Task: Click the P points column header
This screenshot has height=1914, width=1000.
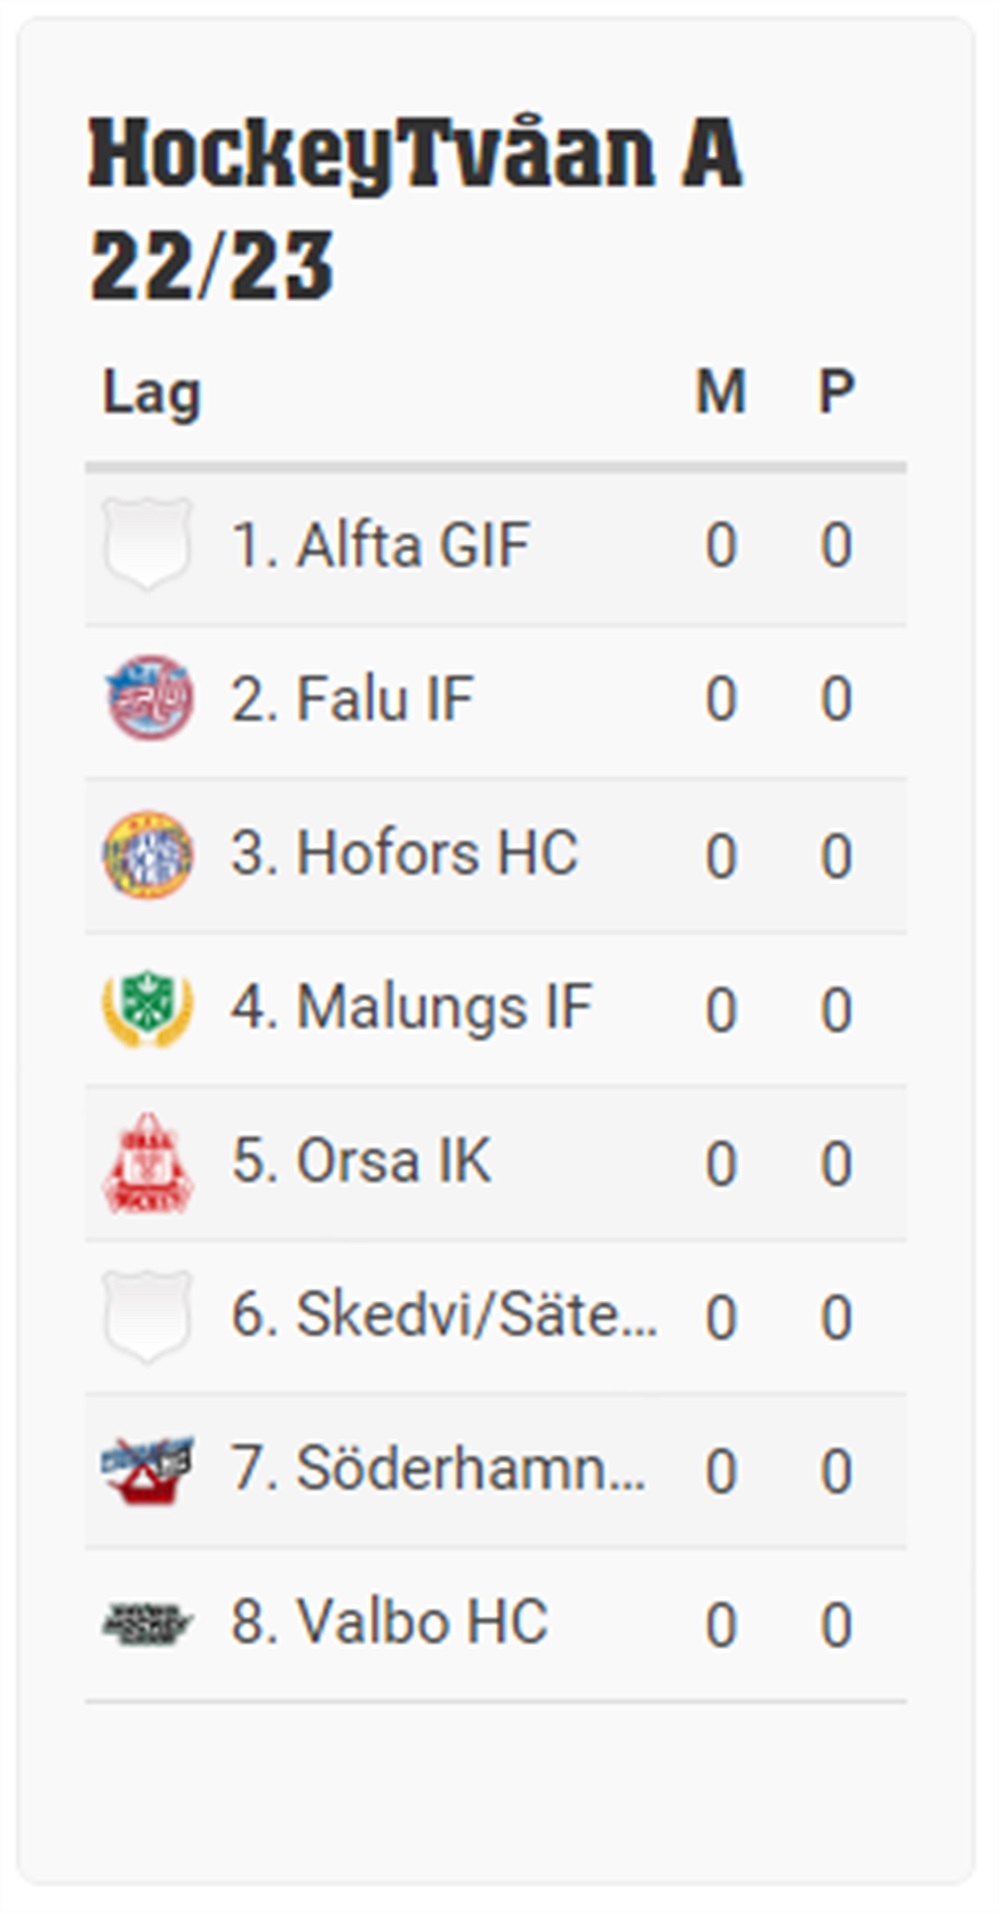Action: [836, 390]
